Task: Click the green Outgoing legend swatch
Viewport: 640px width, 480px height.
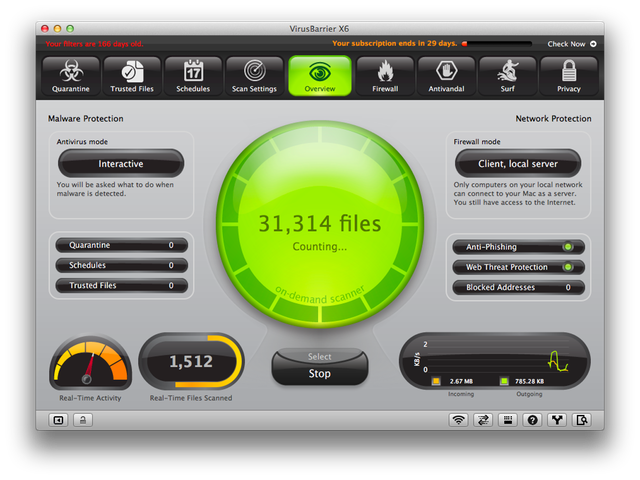Action: point(504,381)
